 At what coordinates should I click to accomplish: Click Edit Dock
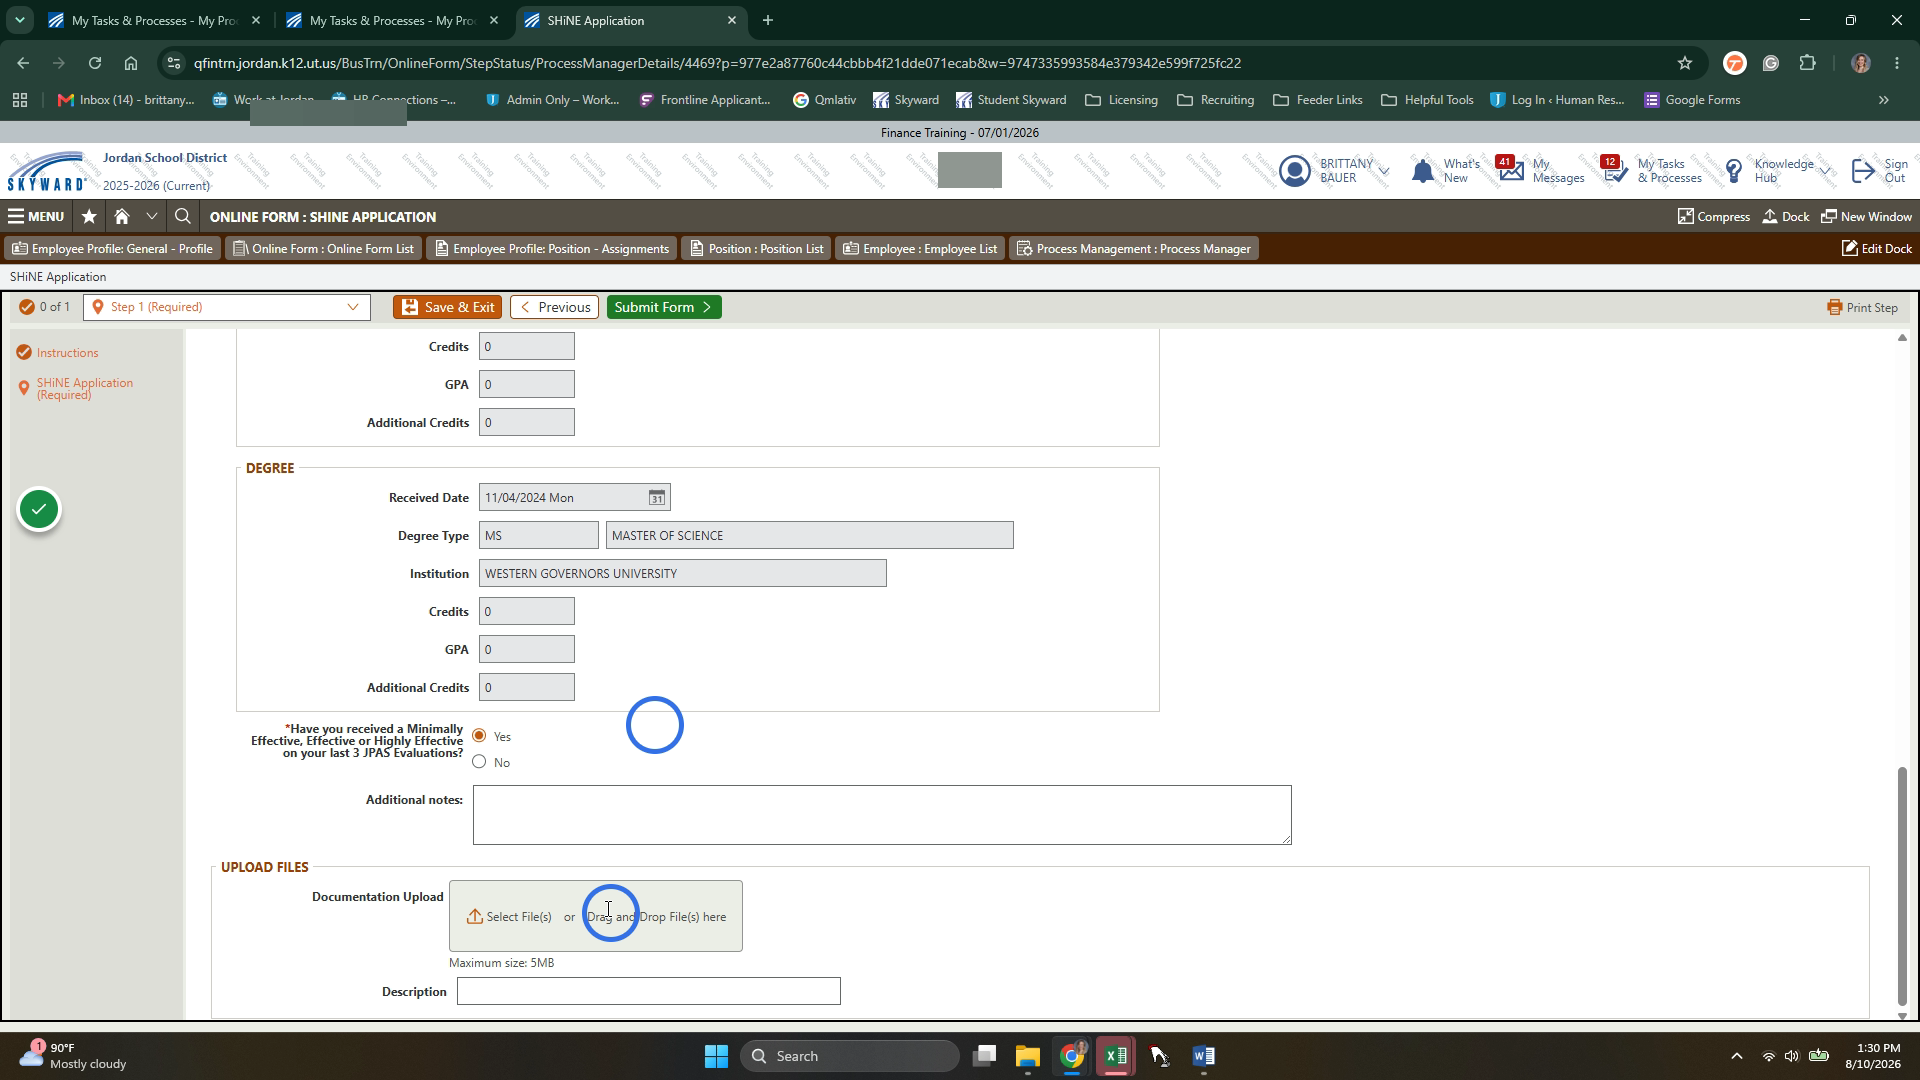pyautogui.click(x=1877, y=248)
